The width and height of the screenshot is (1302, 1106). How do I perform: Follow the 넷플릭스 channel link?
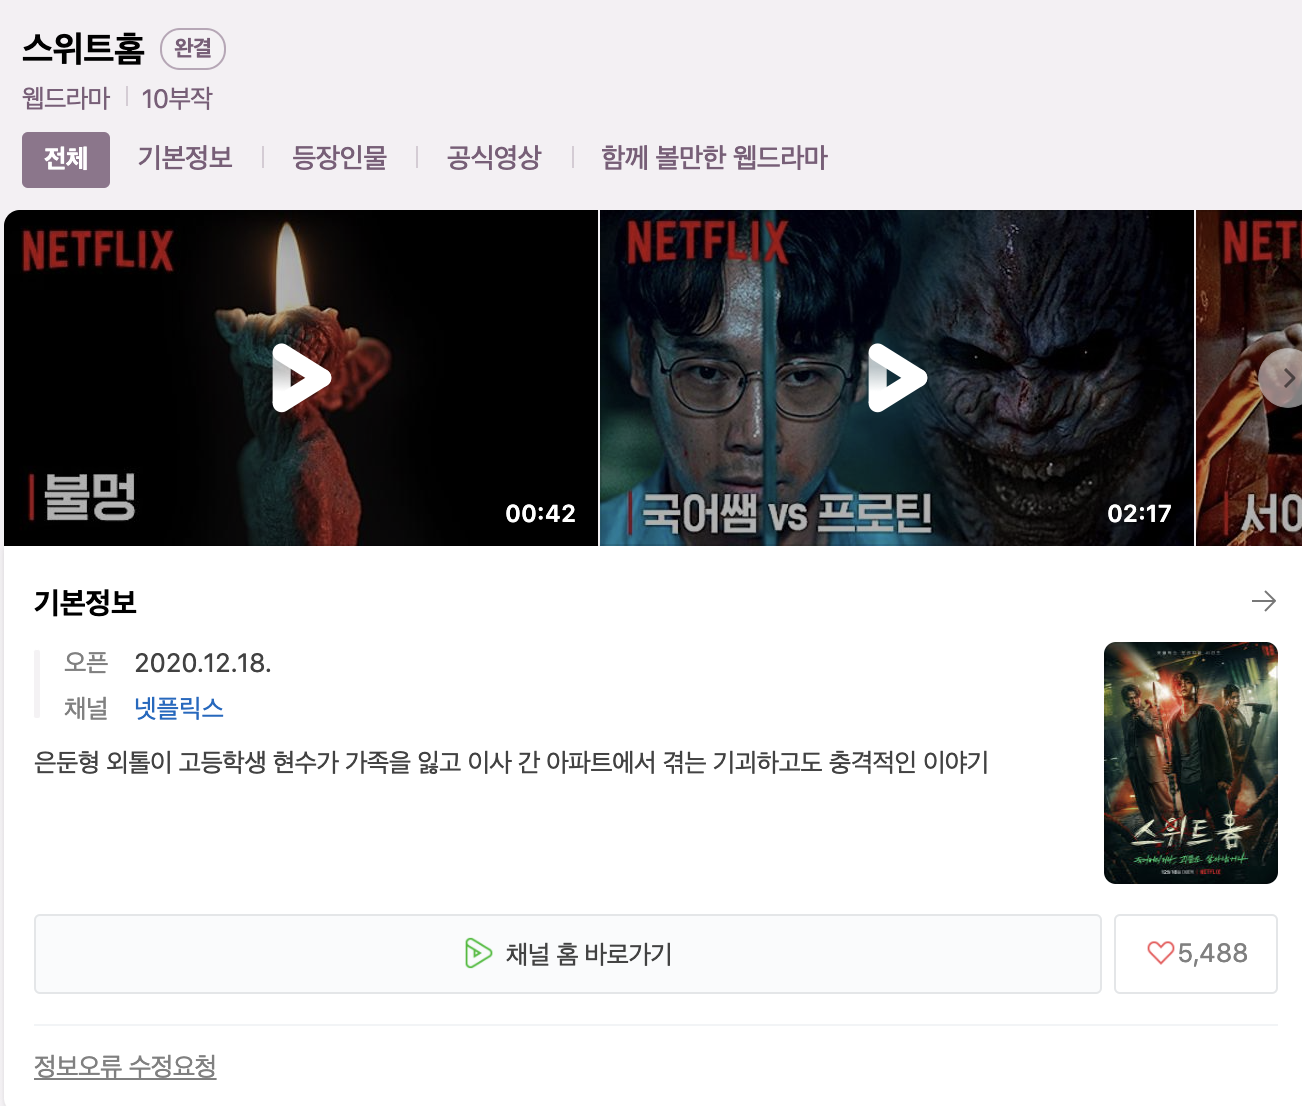click(x=179, y=708)
